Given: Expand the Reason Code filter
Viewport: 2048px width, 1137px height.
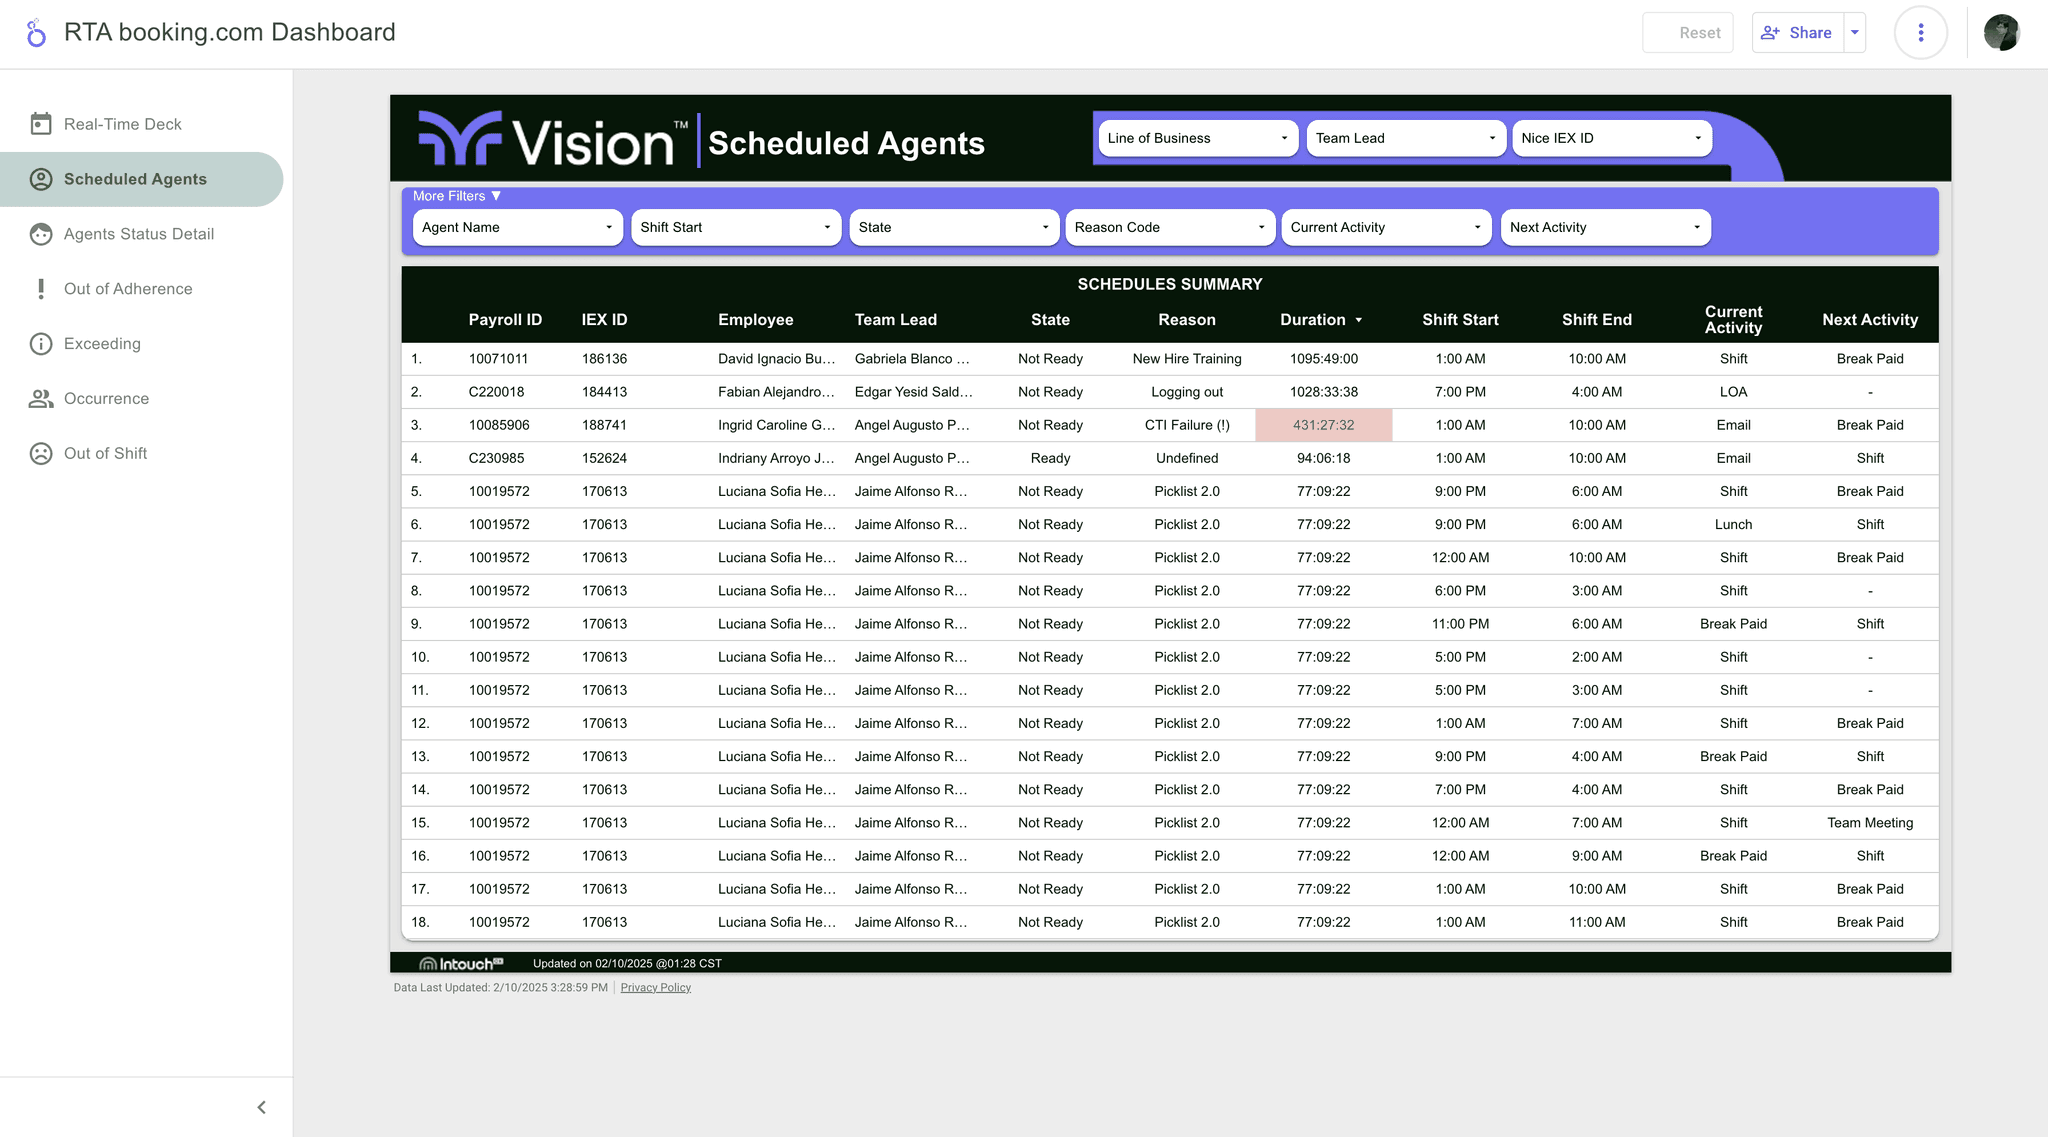Looking at the screenshot, I should (x=1169, y=227).
